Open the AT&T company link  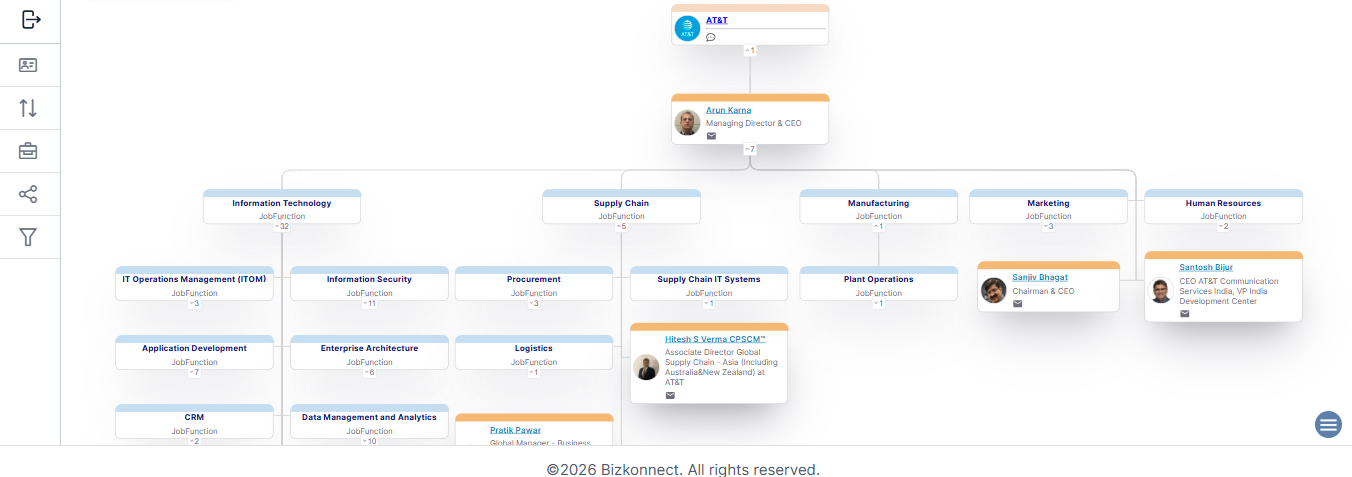(x=717, y=20)
